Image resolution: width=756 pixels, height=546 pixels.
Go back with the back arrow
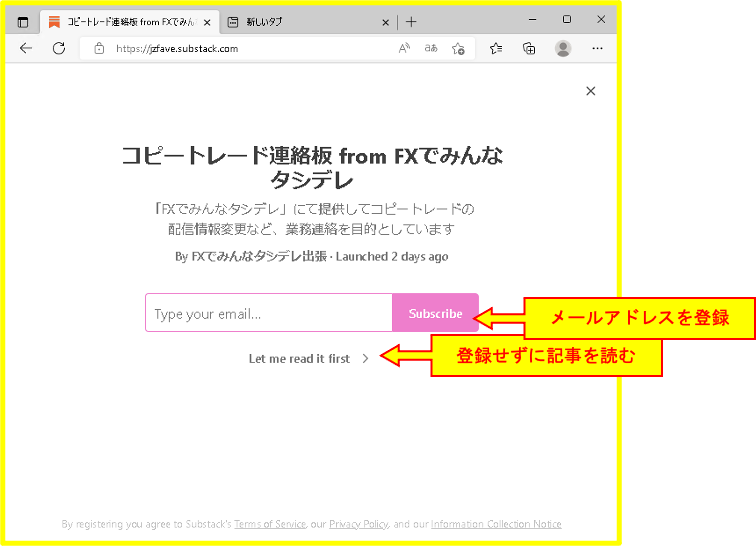point(26,48)
